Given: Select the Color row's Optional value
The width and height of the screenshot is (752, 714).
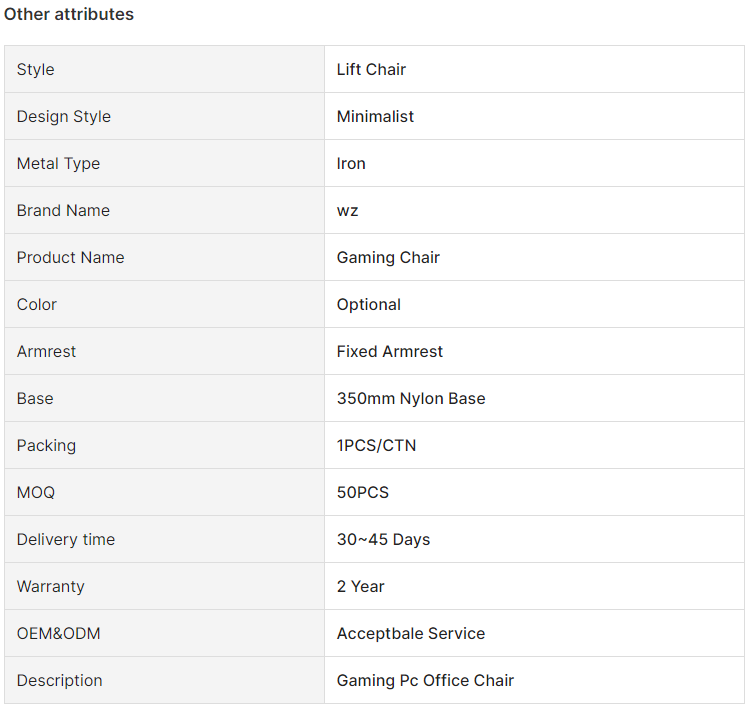Looking at the screenshot, I should [368, 304].
